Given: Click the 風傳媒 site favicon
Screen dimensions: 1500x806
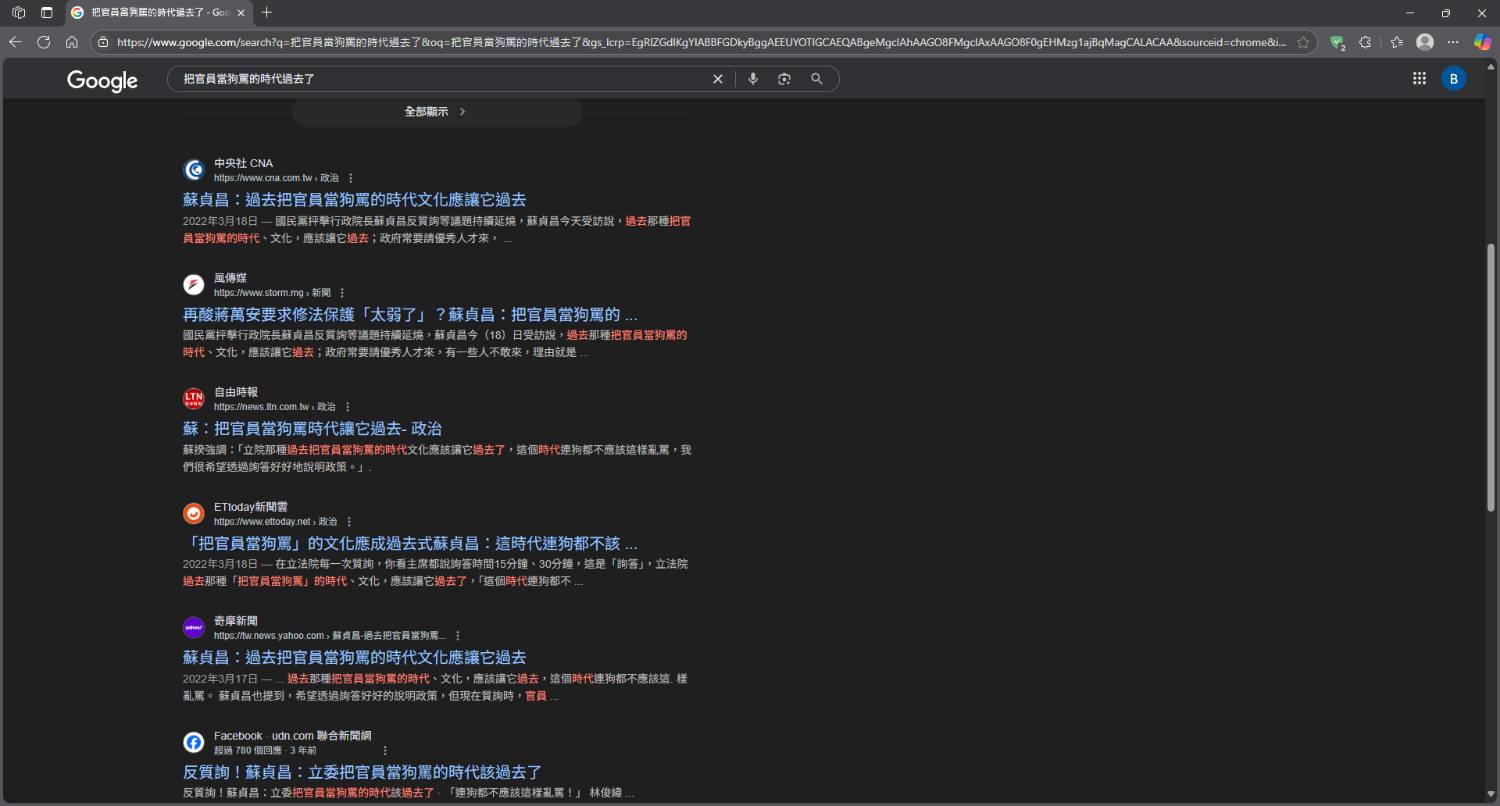Looking at the screenshot, I should [194, 285].
